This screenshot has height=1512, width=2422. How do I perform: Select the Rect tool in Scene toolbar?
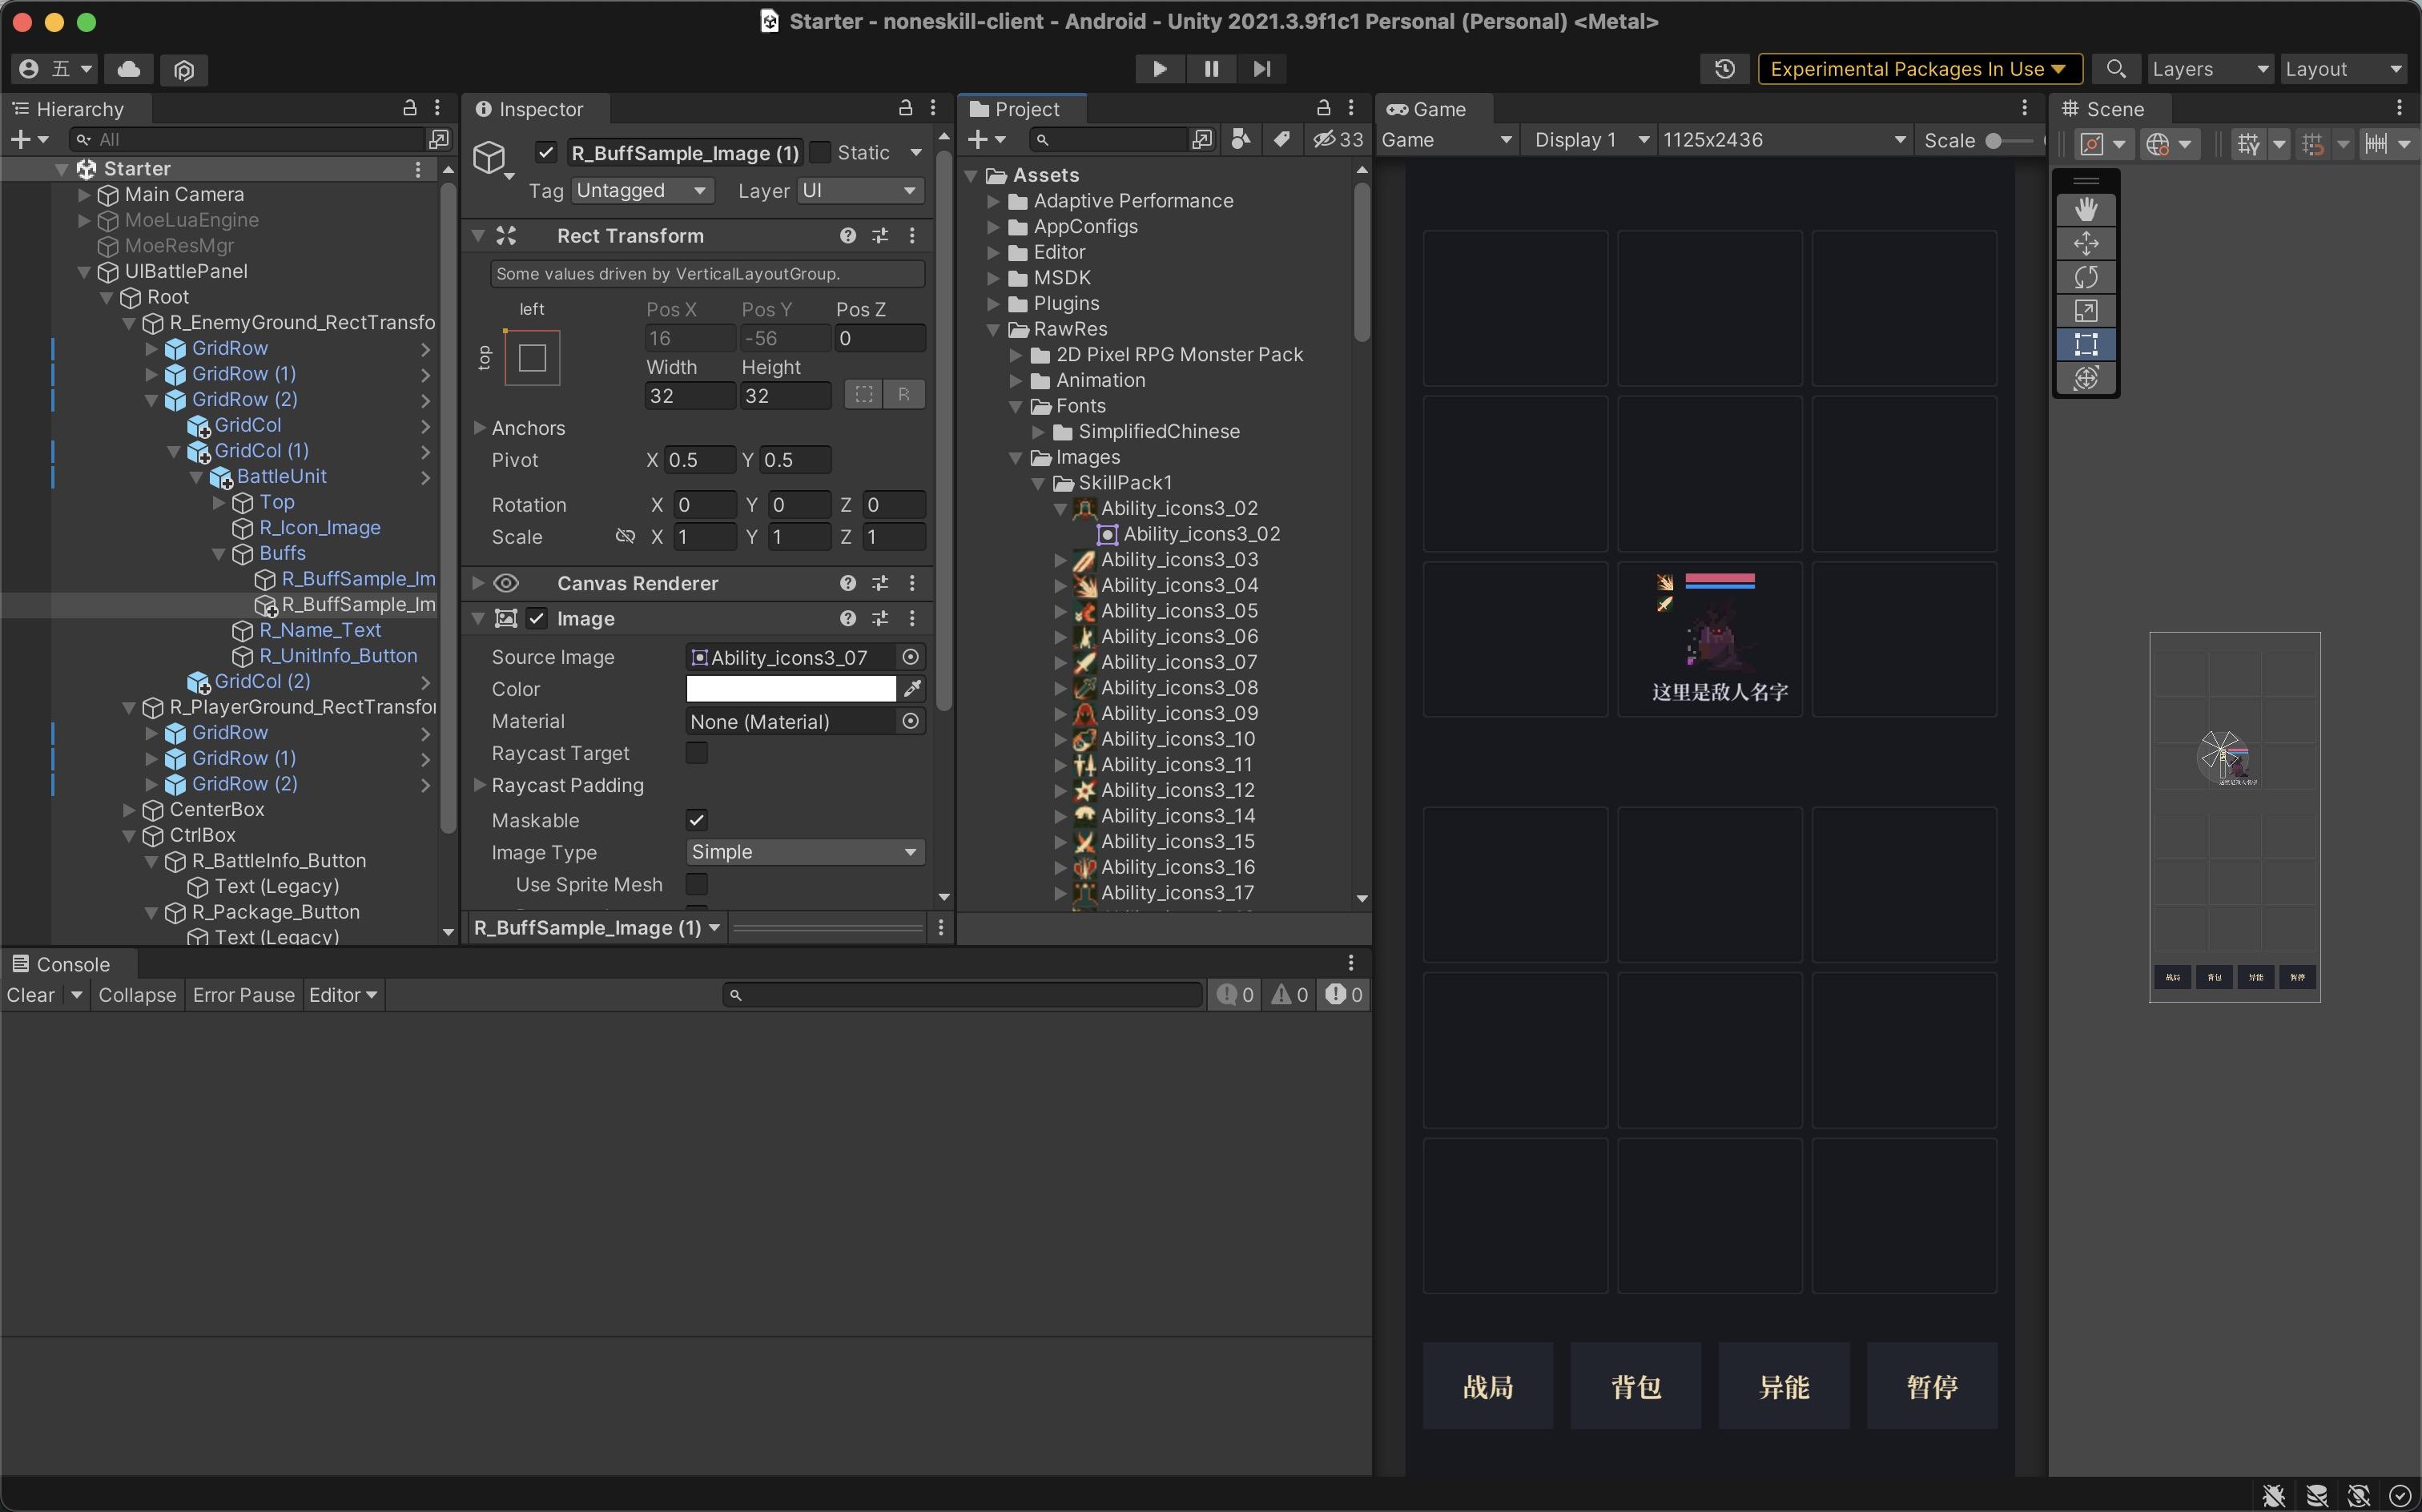2086,345
